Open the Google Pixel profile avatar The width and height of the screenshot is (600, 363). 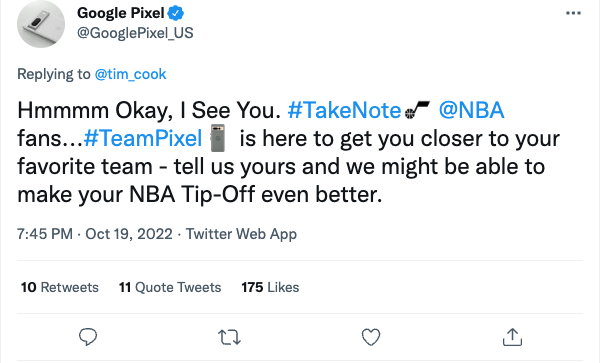point(41,24)
